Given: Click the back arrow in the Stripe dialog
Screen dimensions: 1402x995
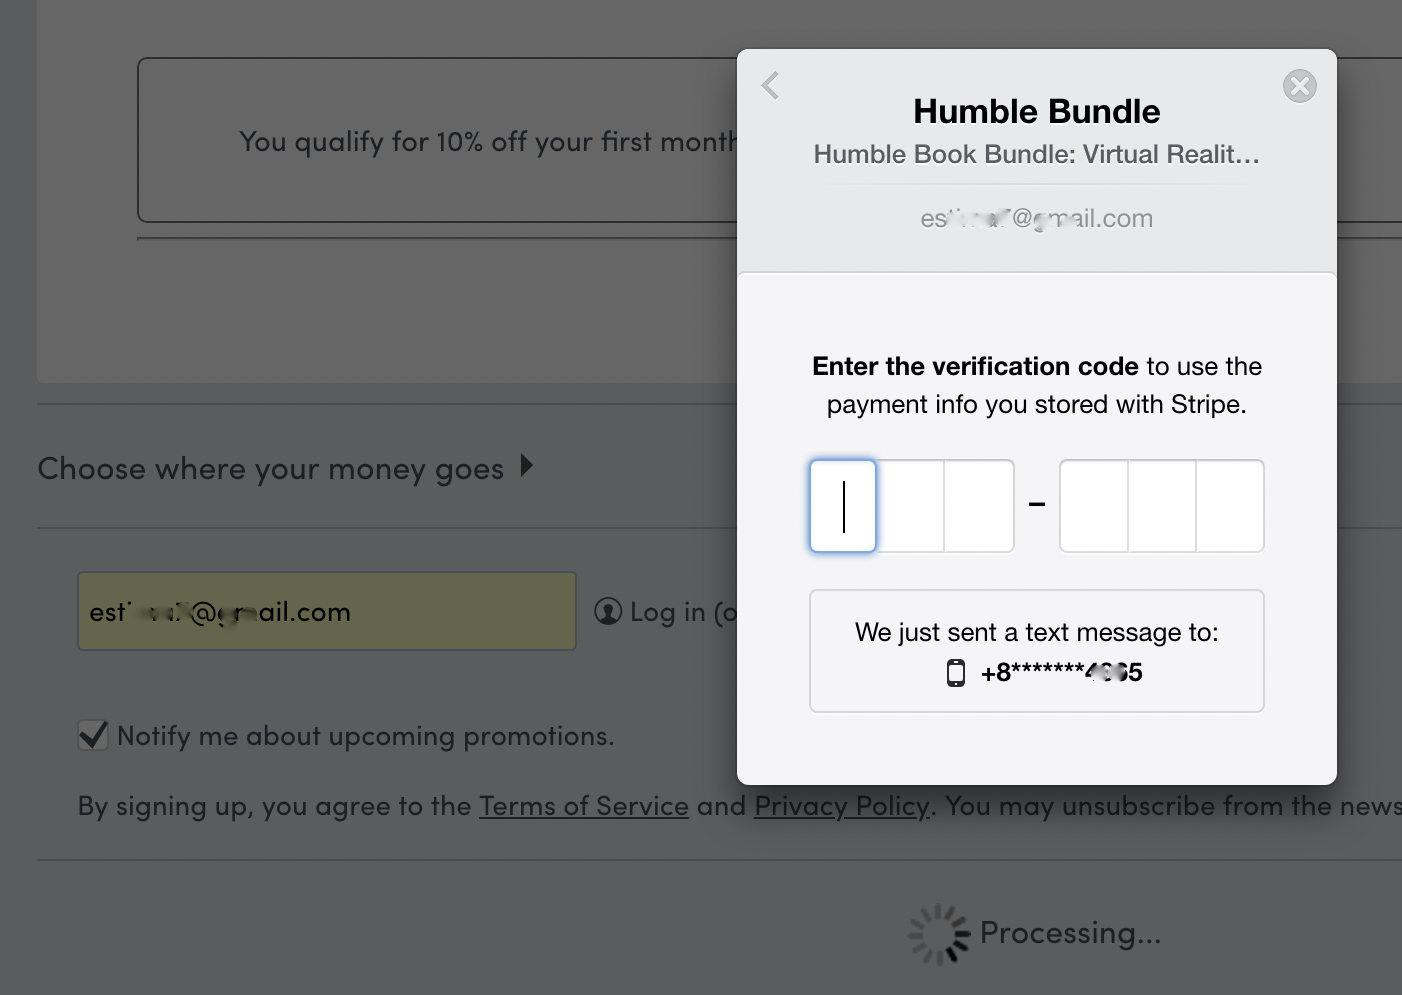Looking at the screenshot, I should (770, 86).
